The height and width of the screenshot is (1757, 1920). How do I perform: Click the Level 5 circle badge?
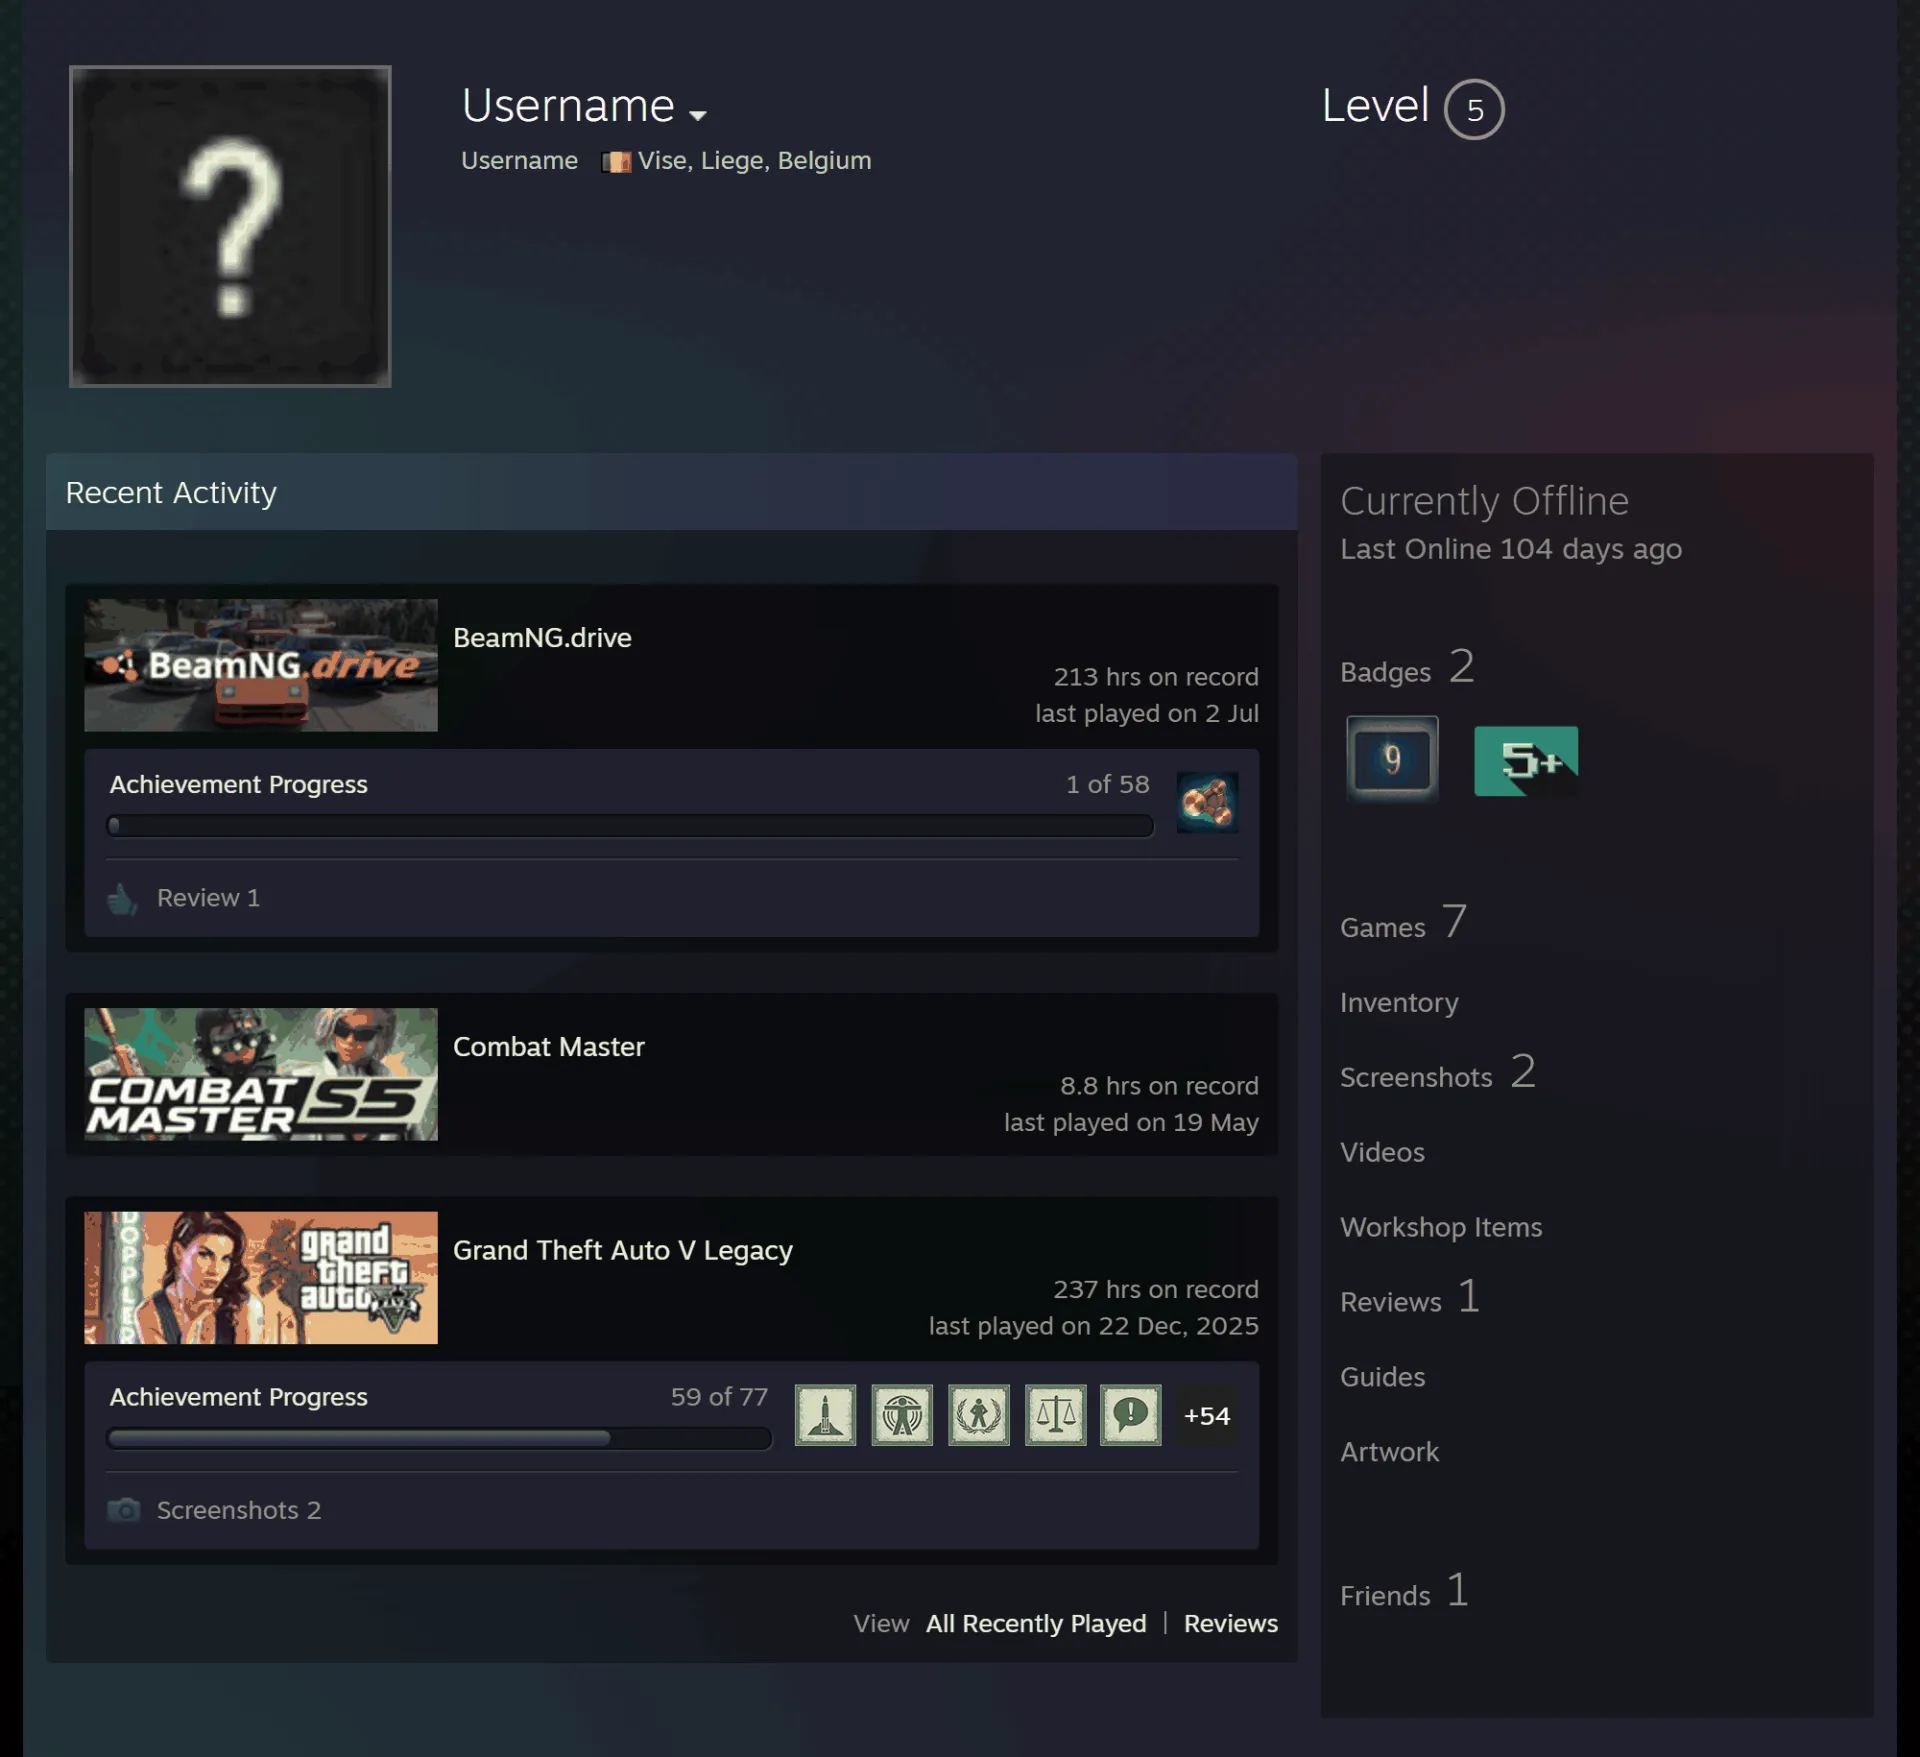[1474, 109]
